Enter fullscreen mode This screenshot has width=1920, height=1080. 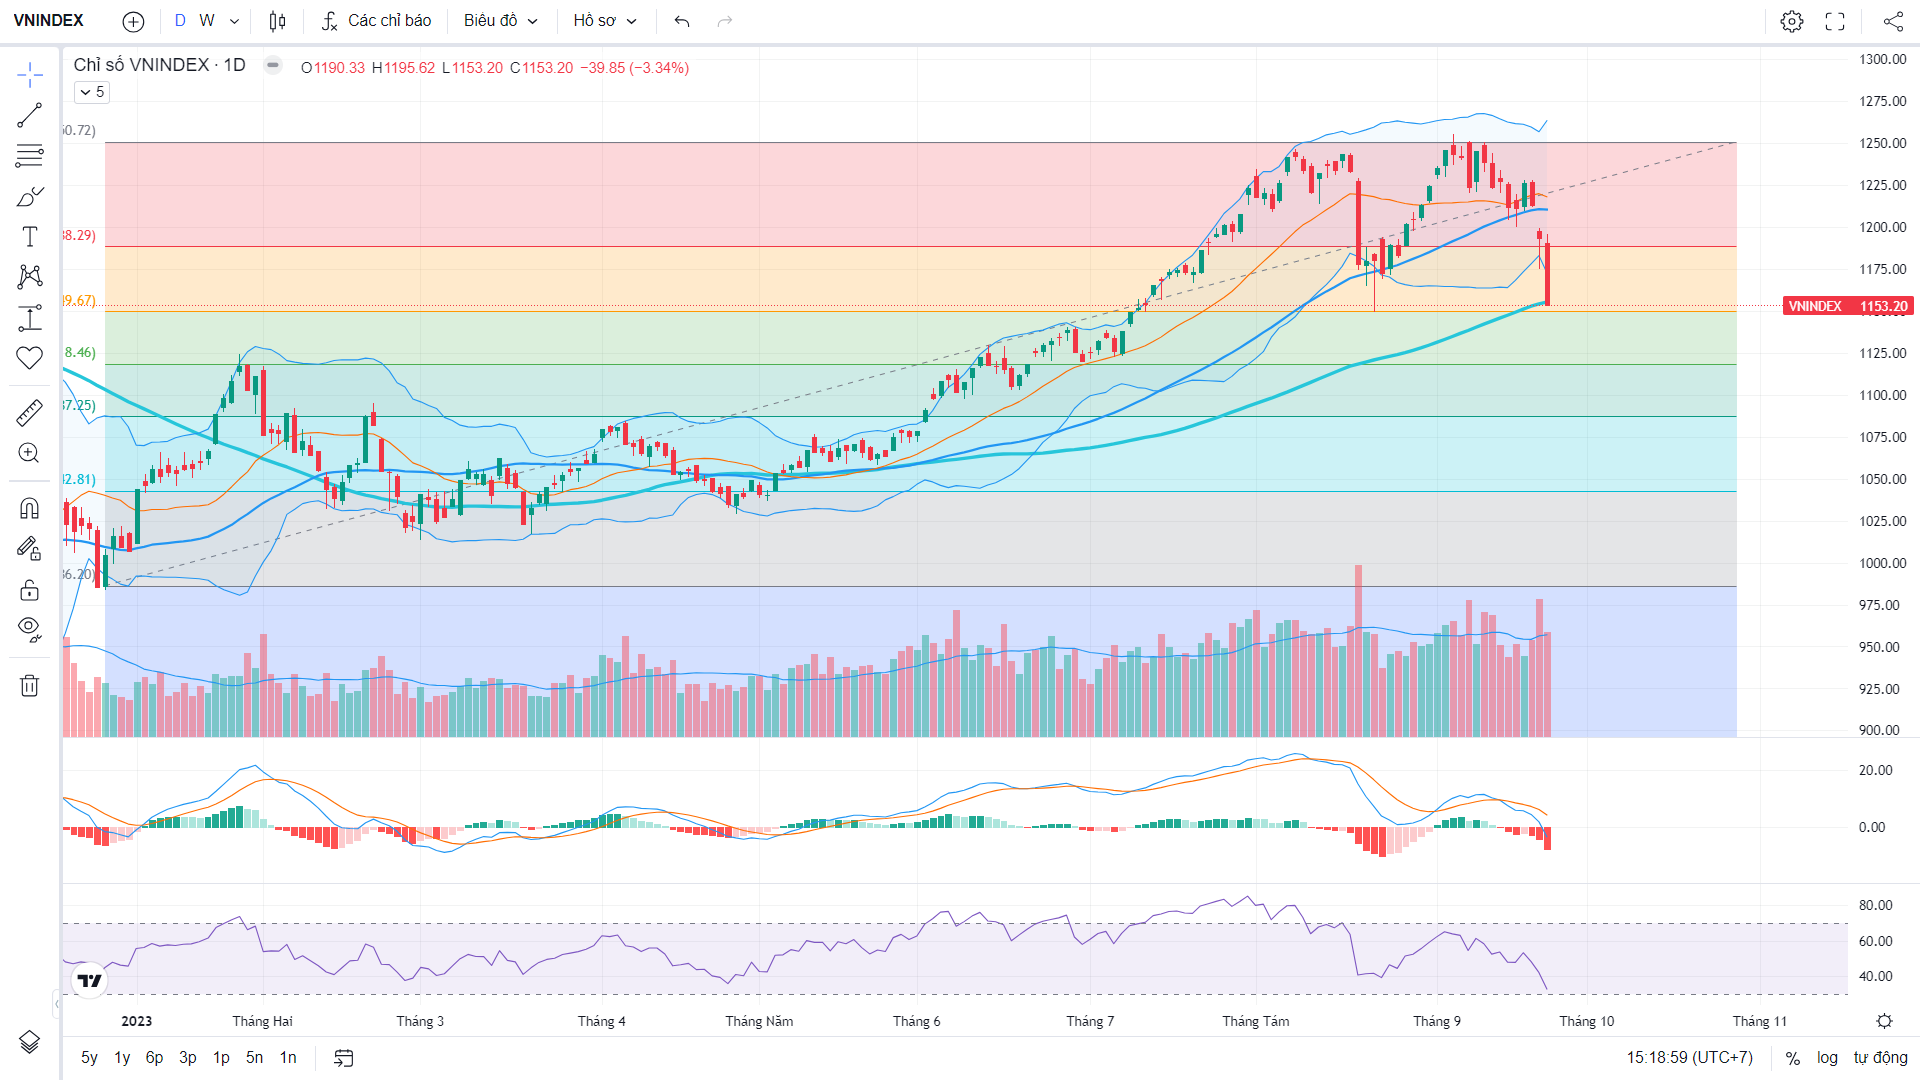click(1835, 21)
